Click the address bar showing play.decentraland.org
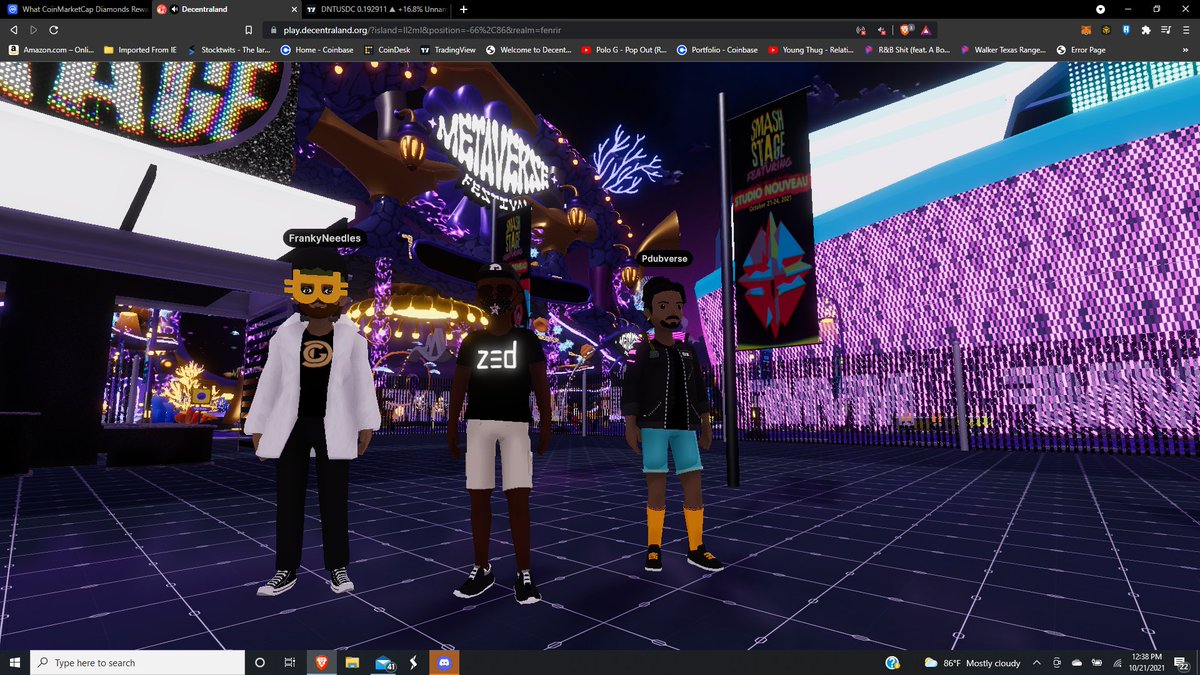 click(x=560, y=30)
